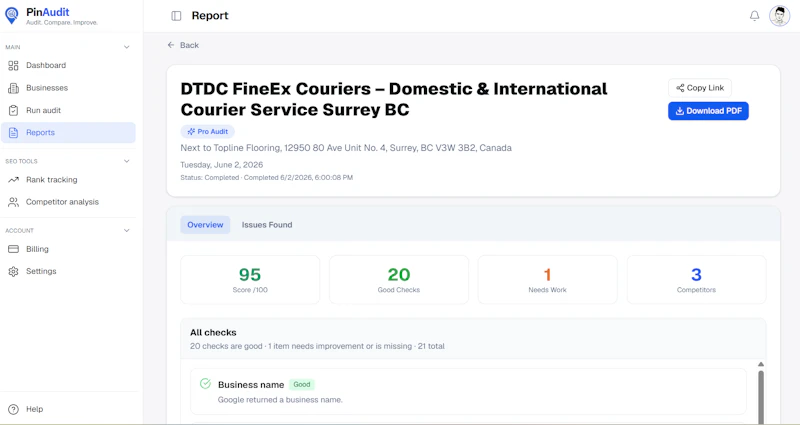This screenshot has width=800, height=425.
Task: Switch to the Issues Found tab
Action: (267, 224)
